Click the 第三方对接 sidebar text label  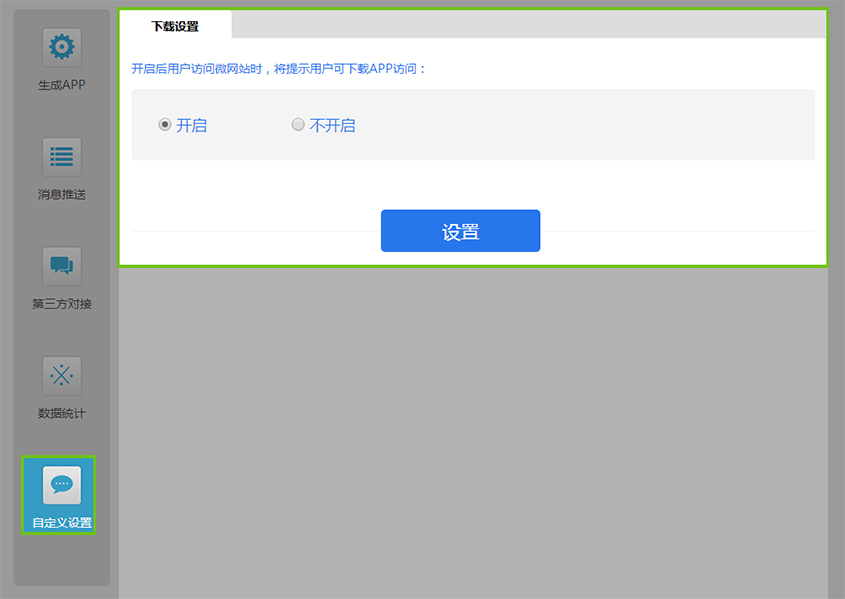[62, 304]
